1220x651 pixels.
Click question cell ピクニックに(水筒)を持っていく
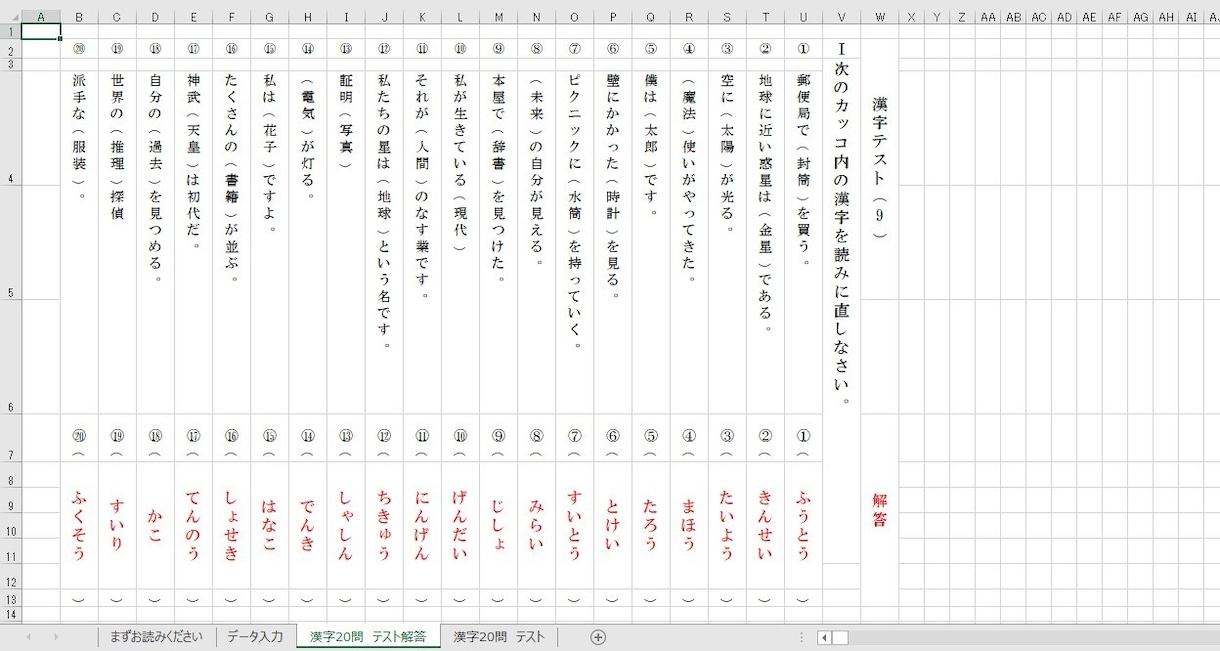click(575, 243)
